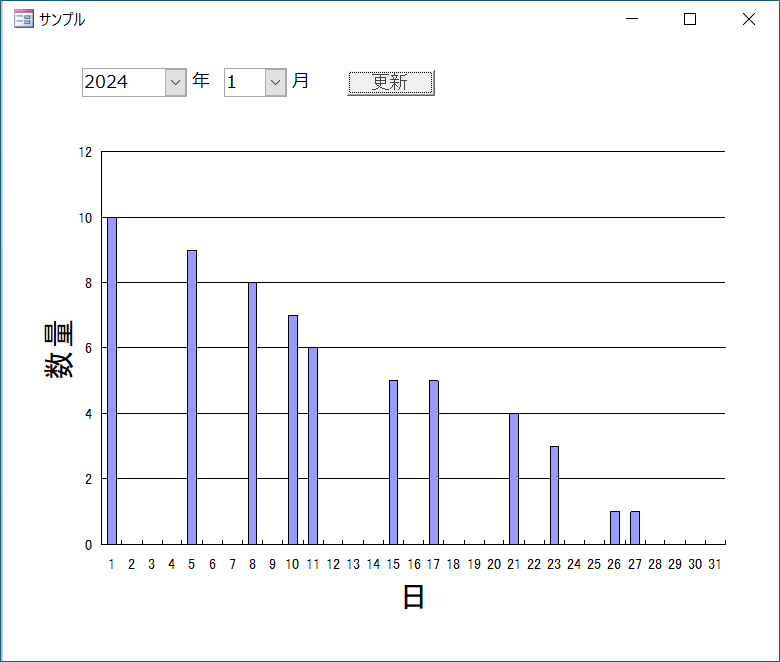Click the 8 label on the vertical axis
The image size is (780, 662).
pos(89,283)
